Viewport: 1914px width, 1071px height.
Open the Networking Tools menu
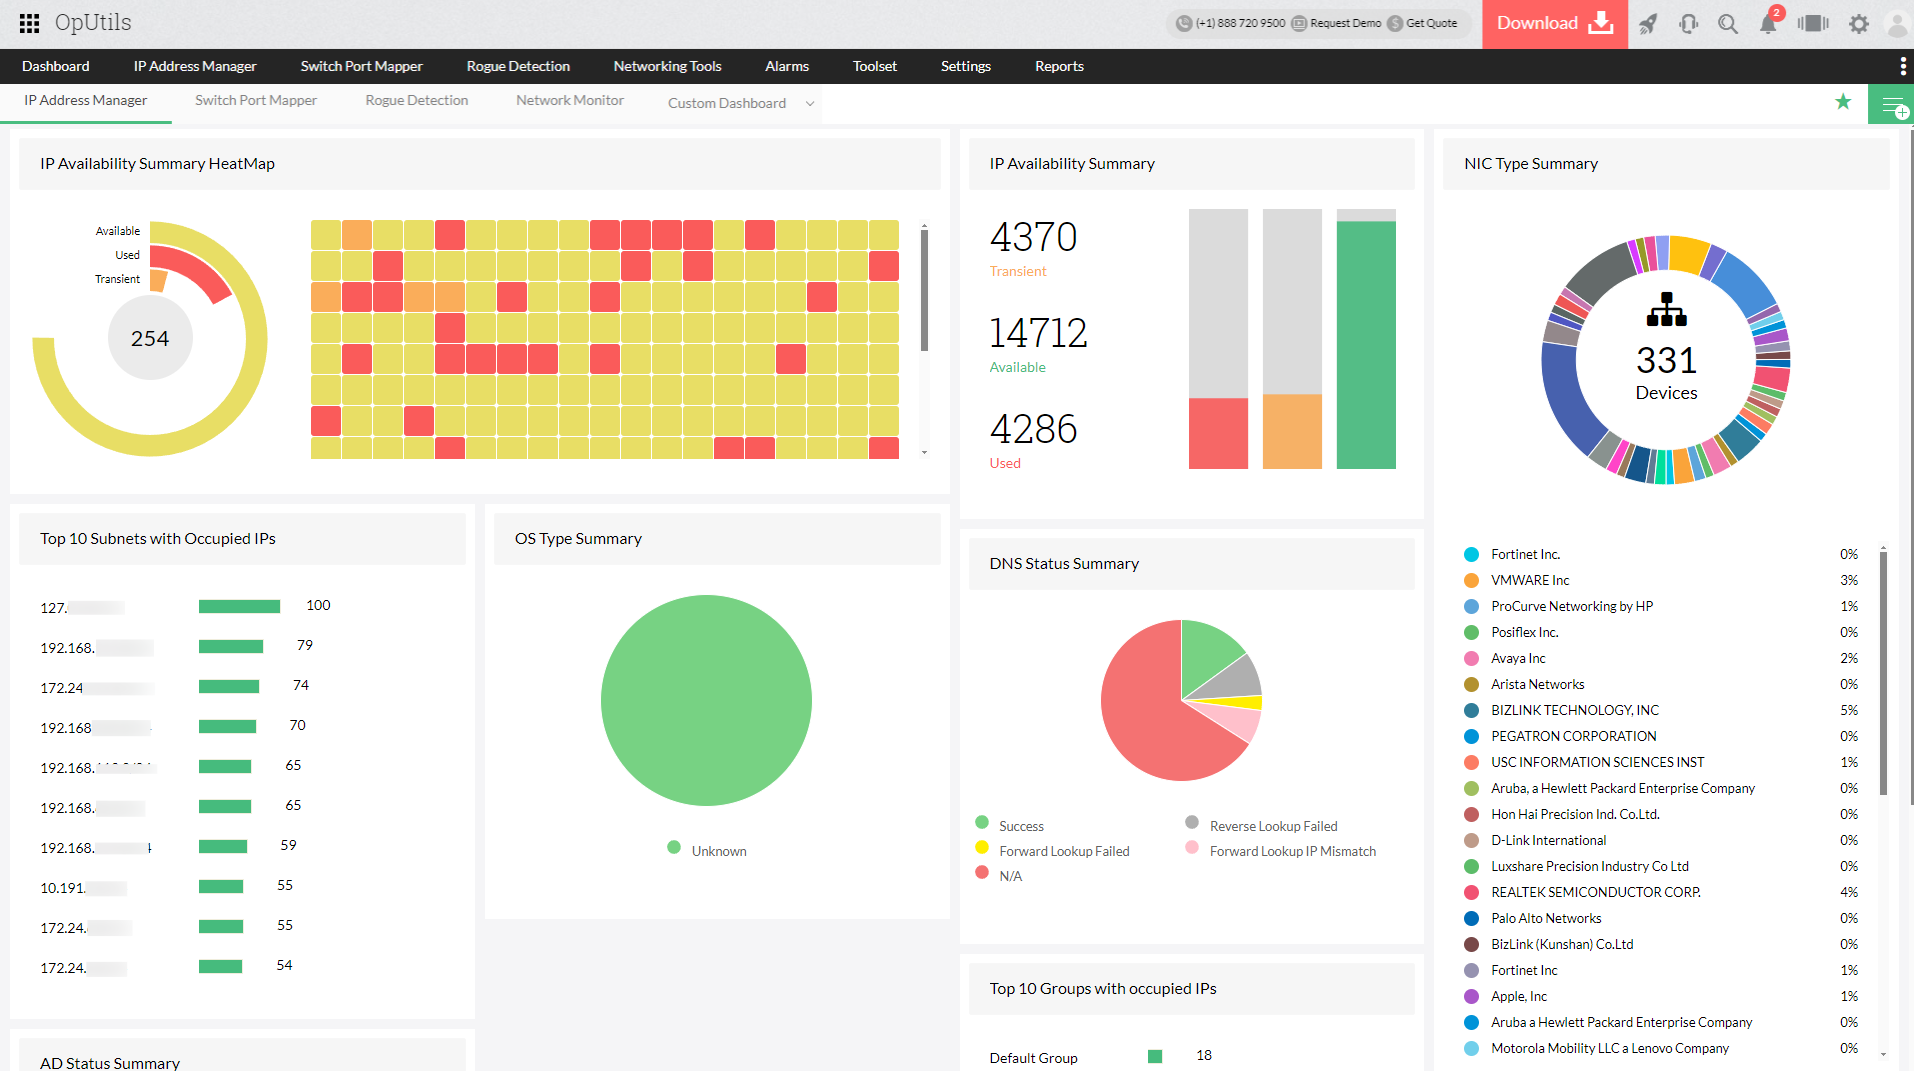click(x=668, y=66)
